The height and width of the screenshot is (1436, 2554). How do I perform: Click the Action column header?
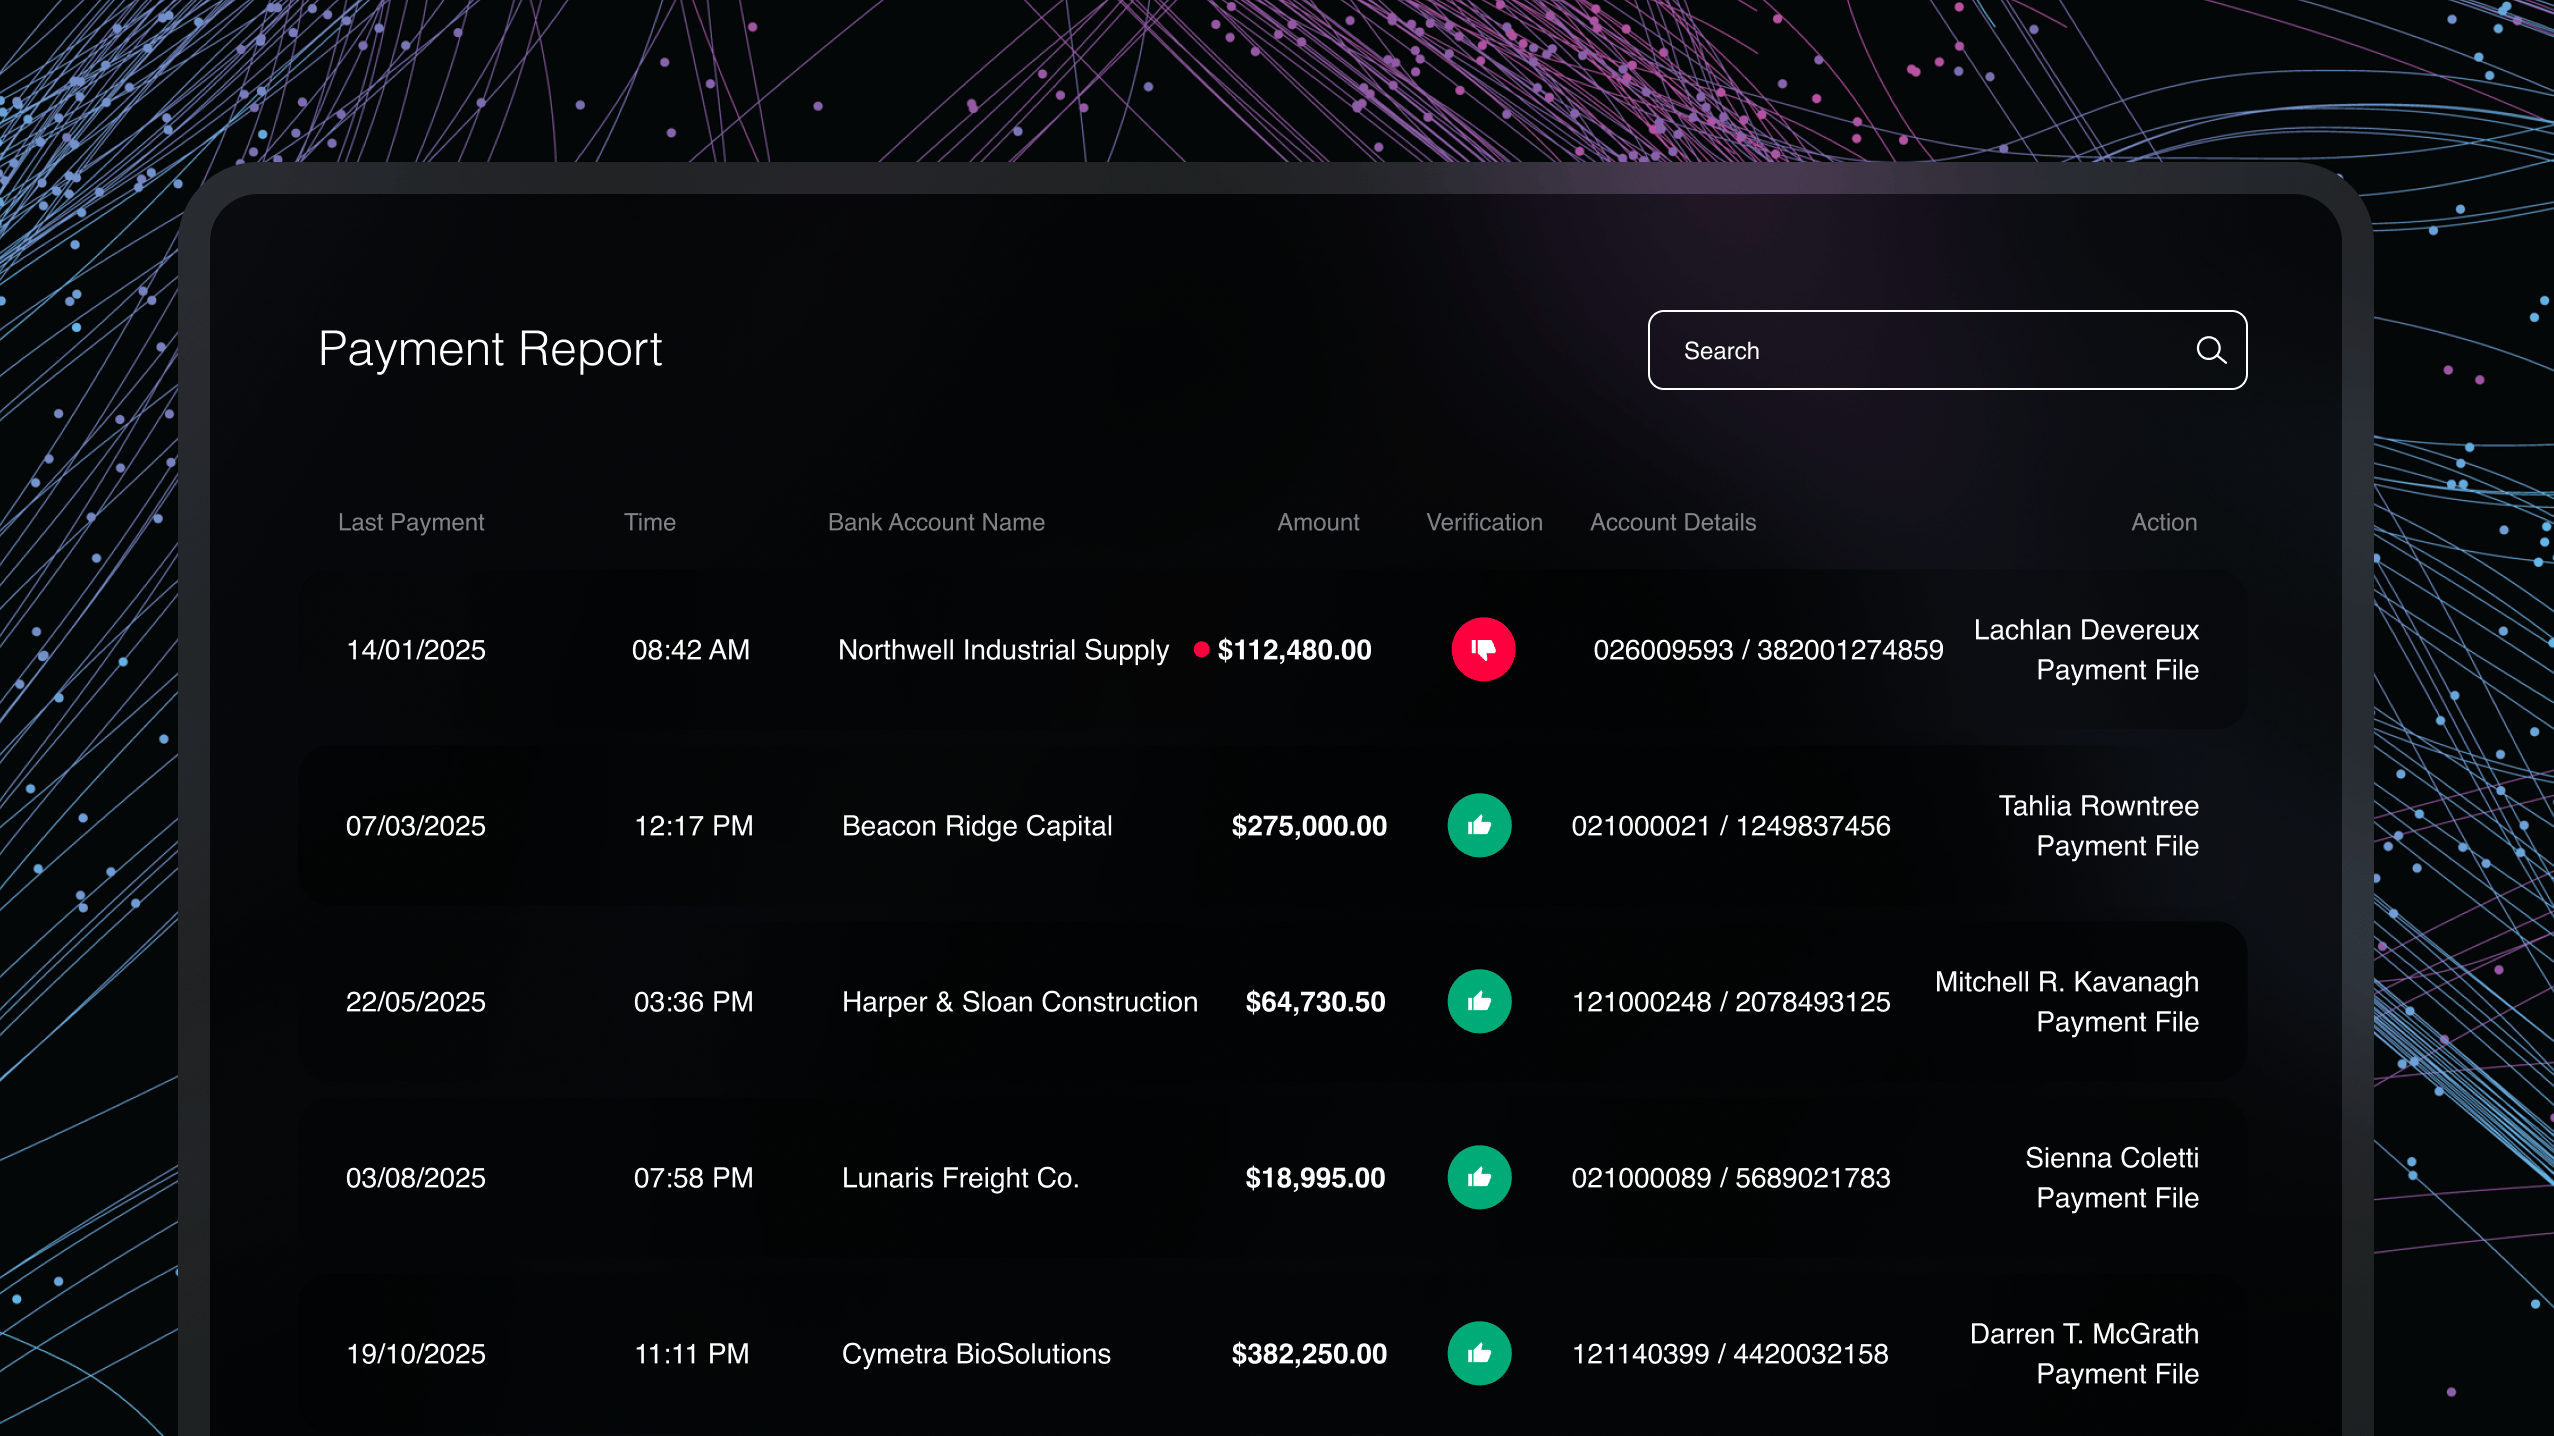pyautogui.click(x=2164, y=523)
